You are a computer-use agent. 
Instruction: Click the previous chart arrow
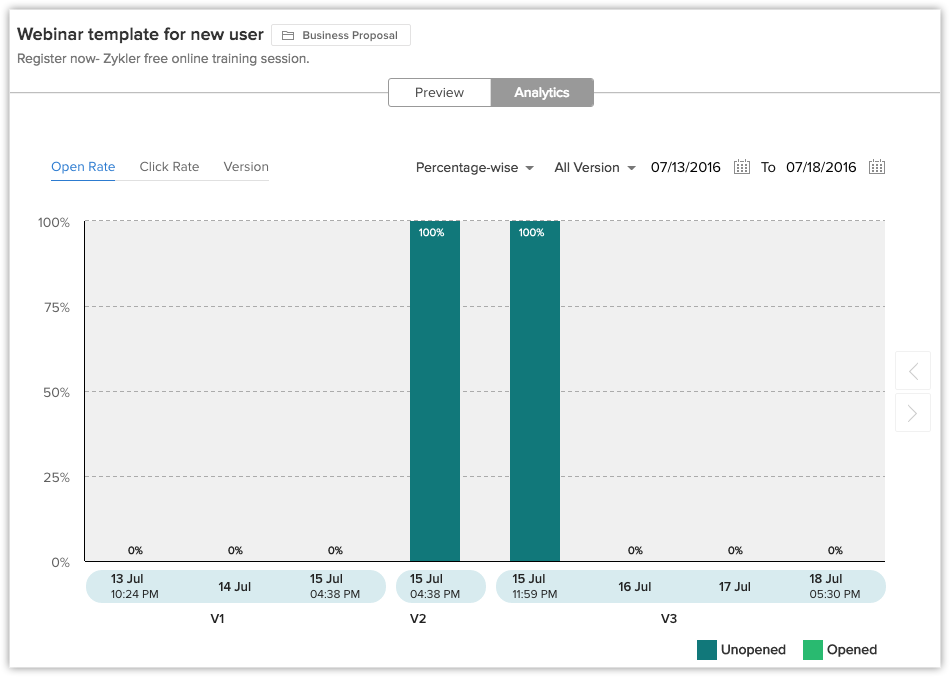[x=912, y=371]
